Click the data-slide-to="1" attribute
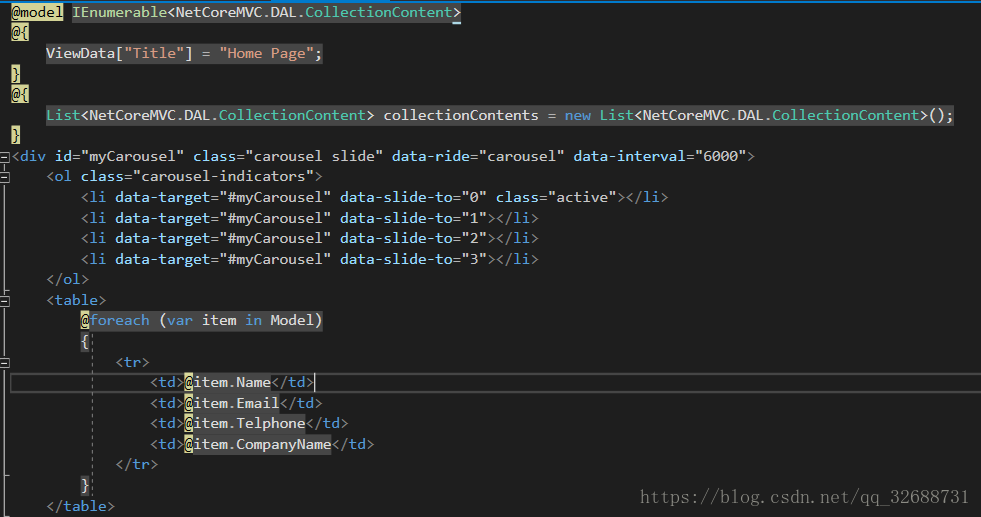 tap(414, 218)
